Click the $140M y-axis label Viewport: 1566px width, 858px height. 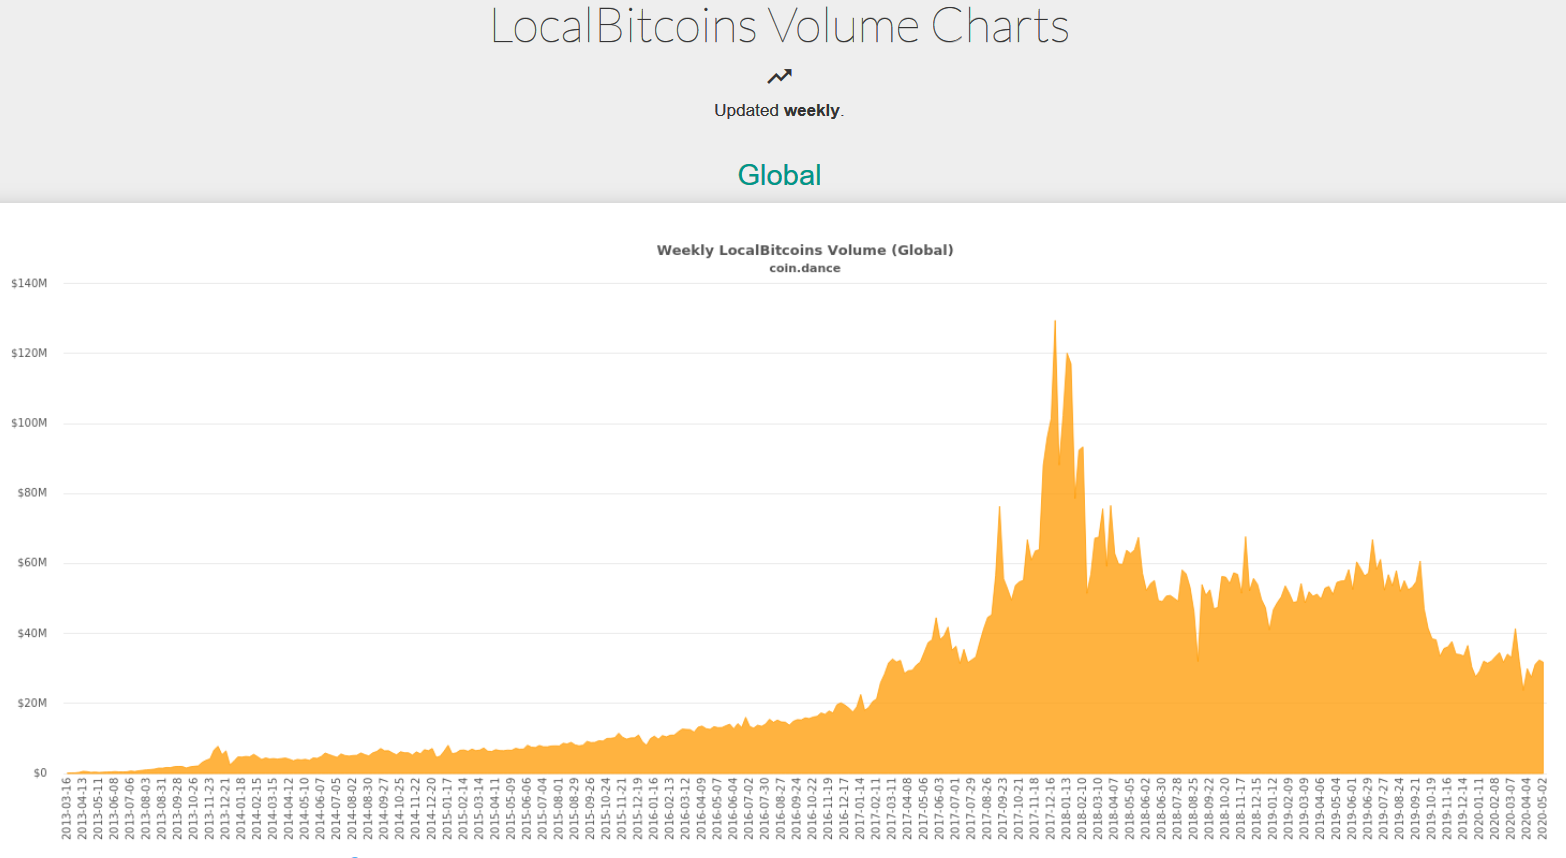[29, 283]
